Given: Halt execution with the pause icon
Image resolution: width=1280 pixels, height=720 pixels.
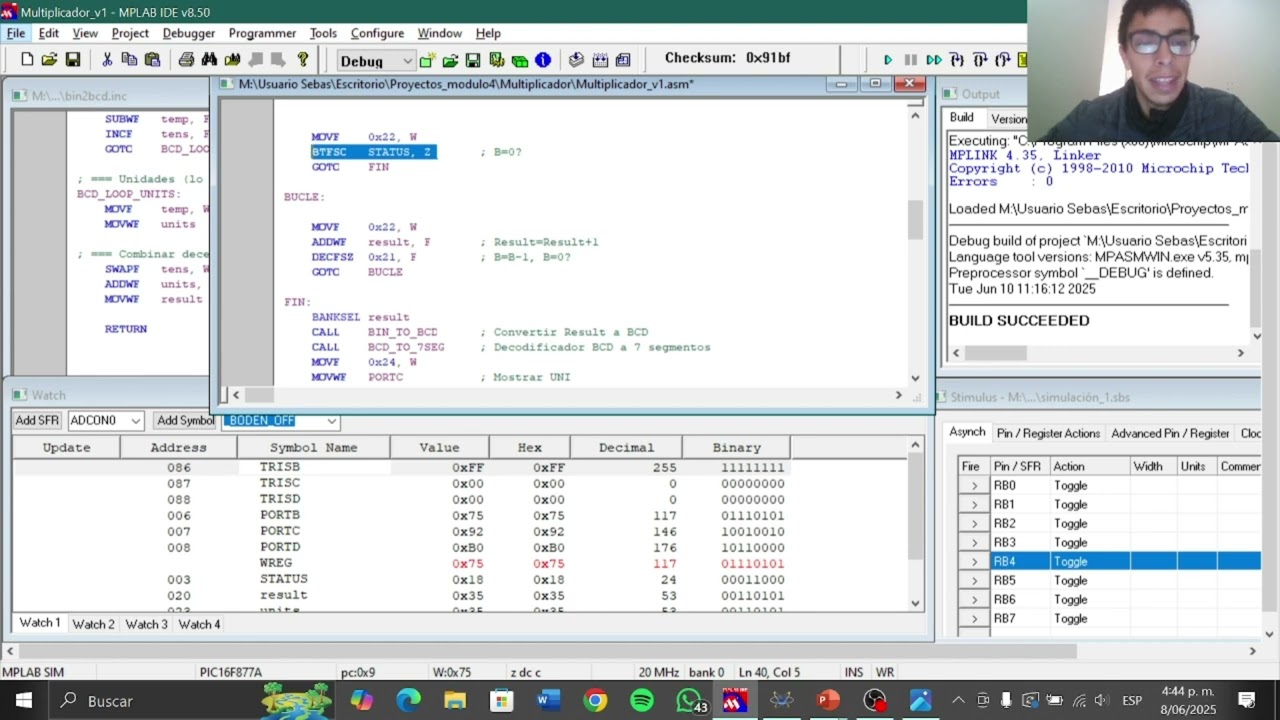Looking at the screenshot, I should [x=910, y=60].
